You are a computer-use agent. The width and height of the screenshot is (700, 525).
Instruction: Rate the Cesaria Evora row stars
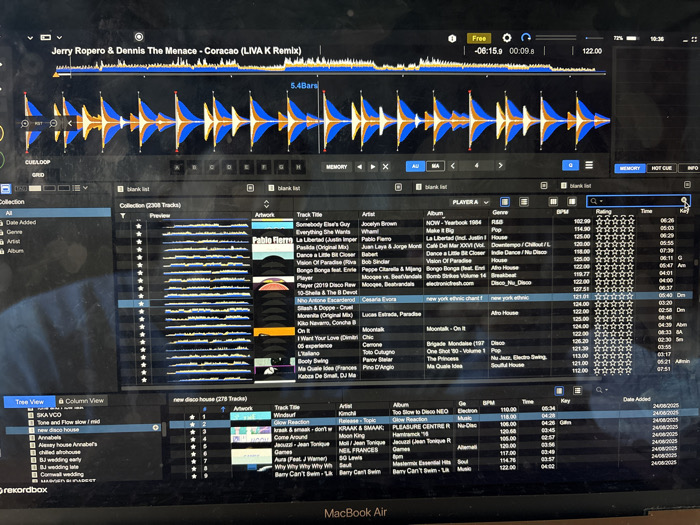click(615, 296)
